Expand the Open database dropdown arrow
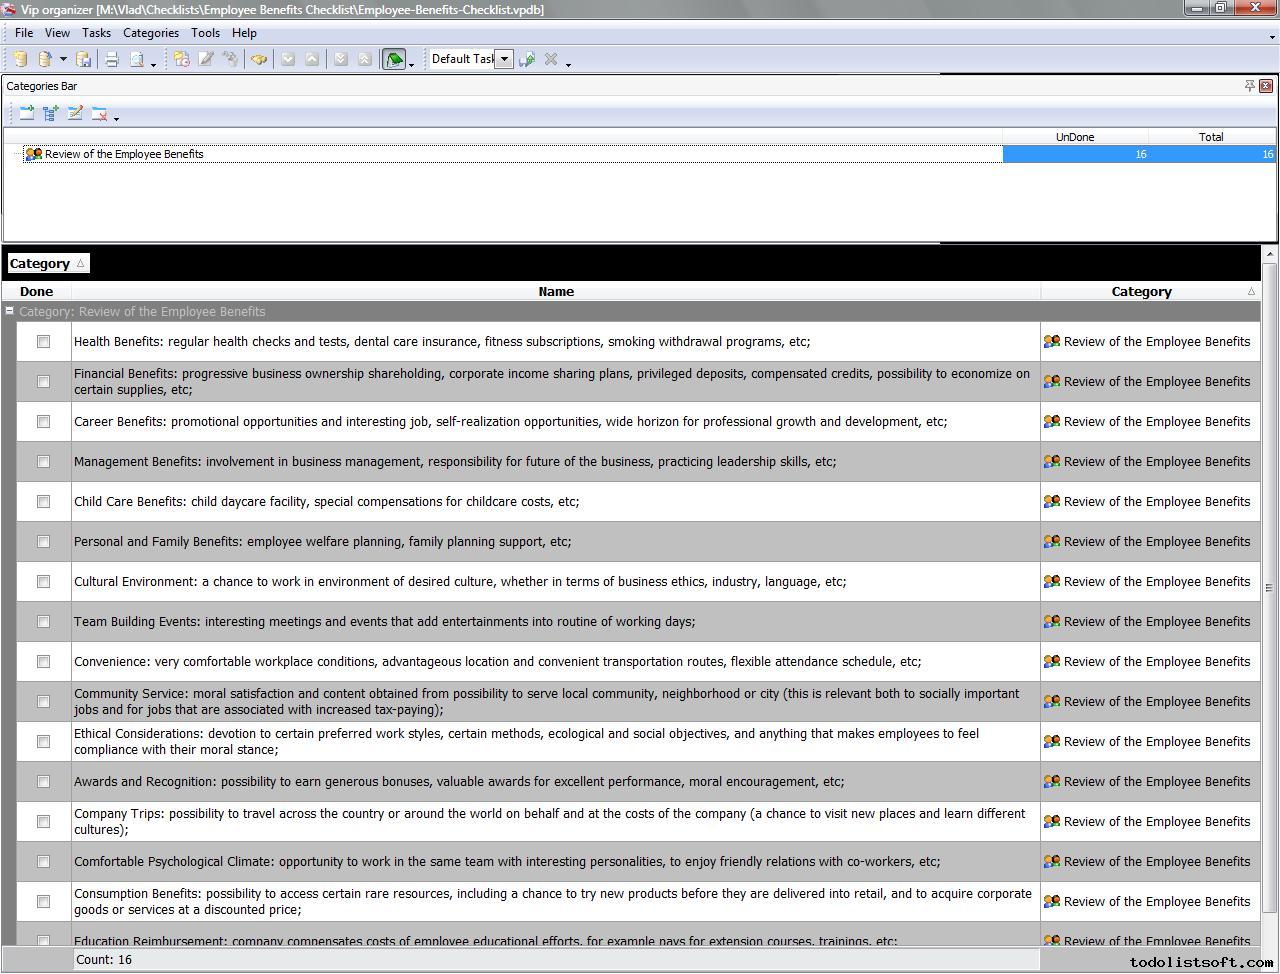 63,60
